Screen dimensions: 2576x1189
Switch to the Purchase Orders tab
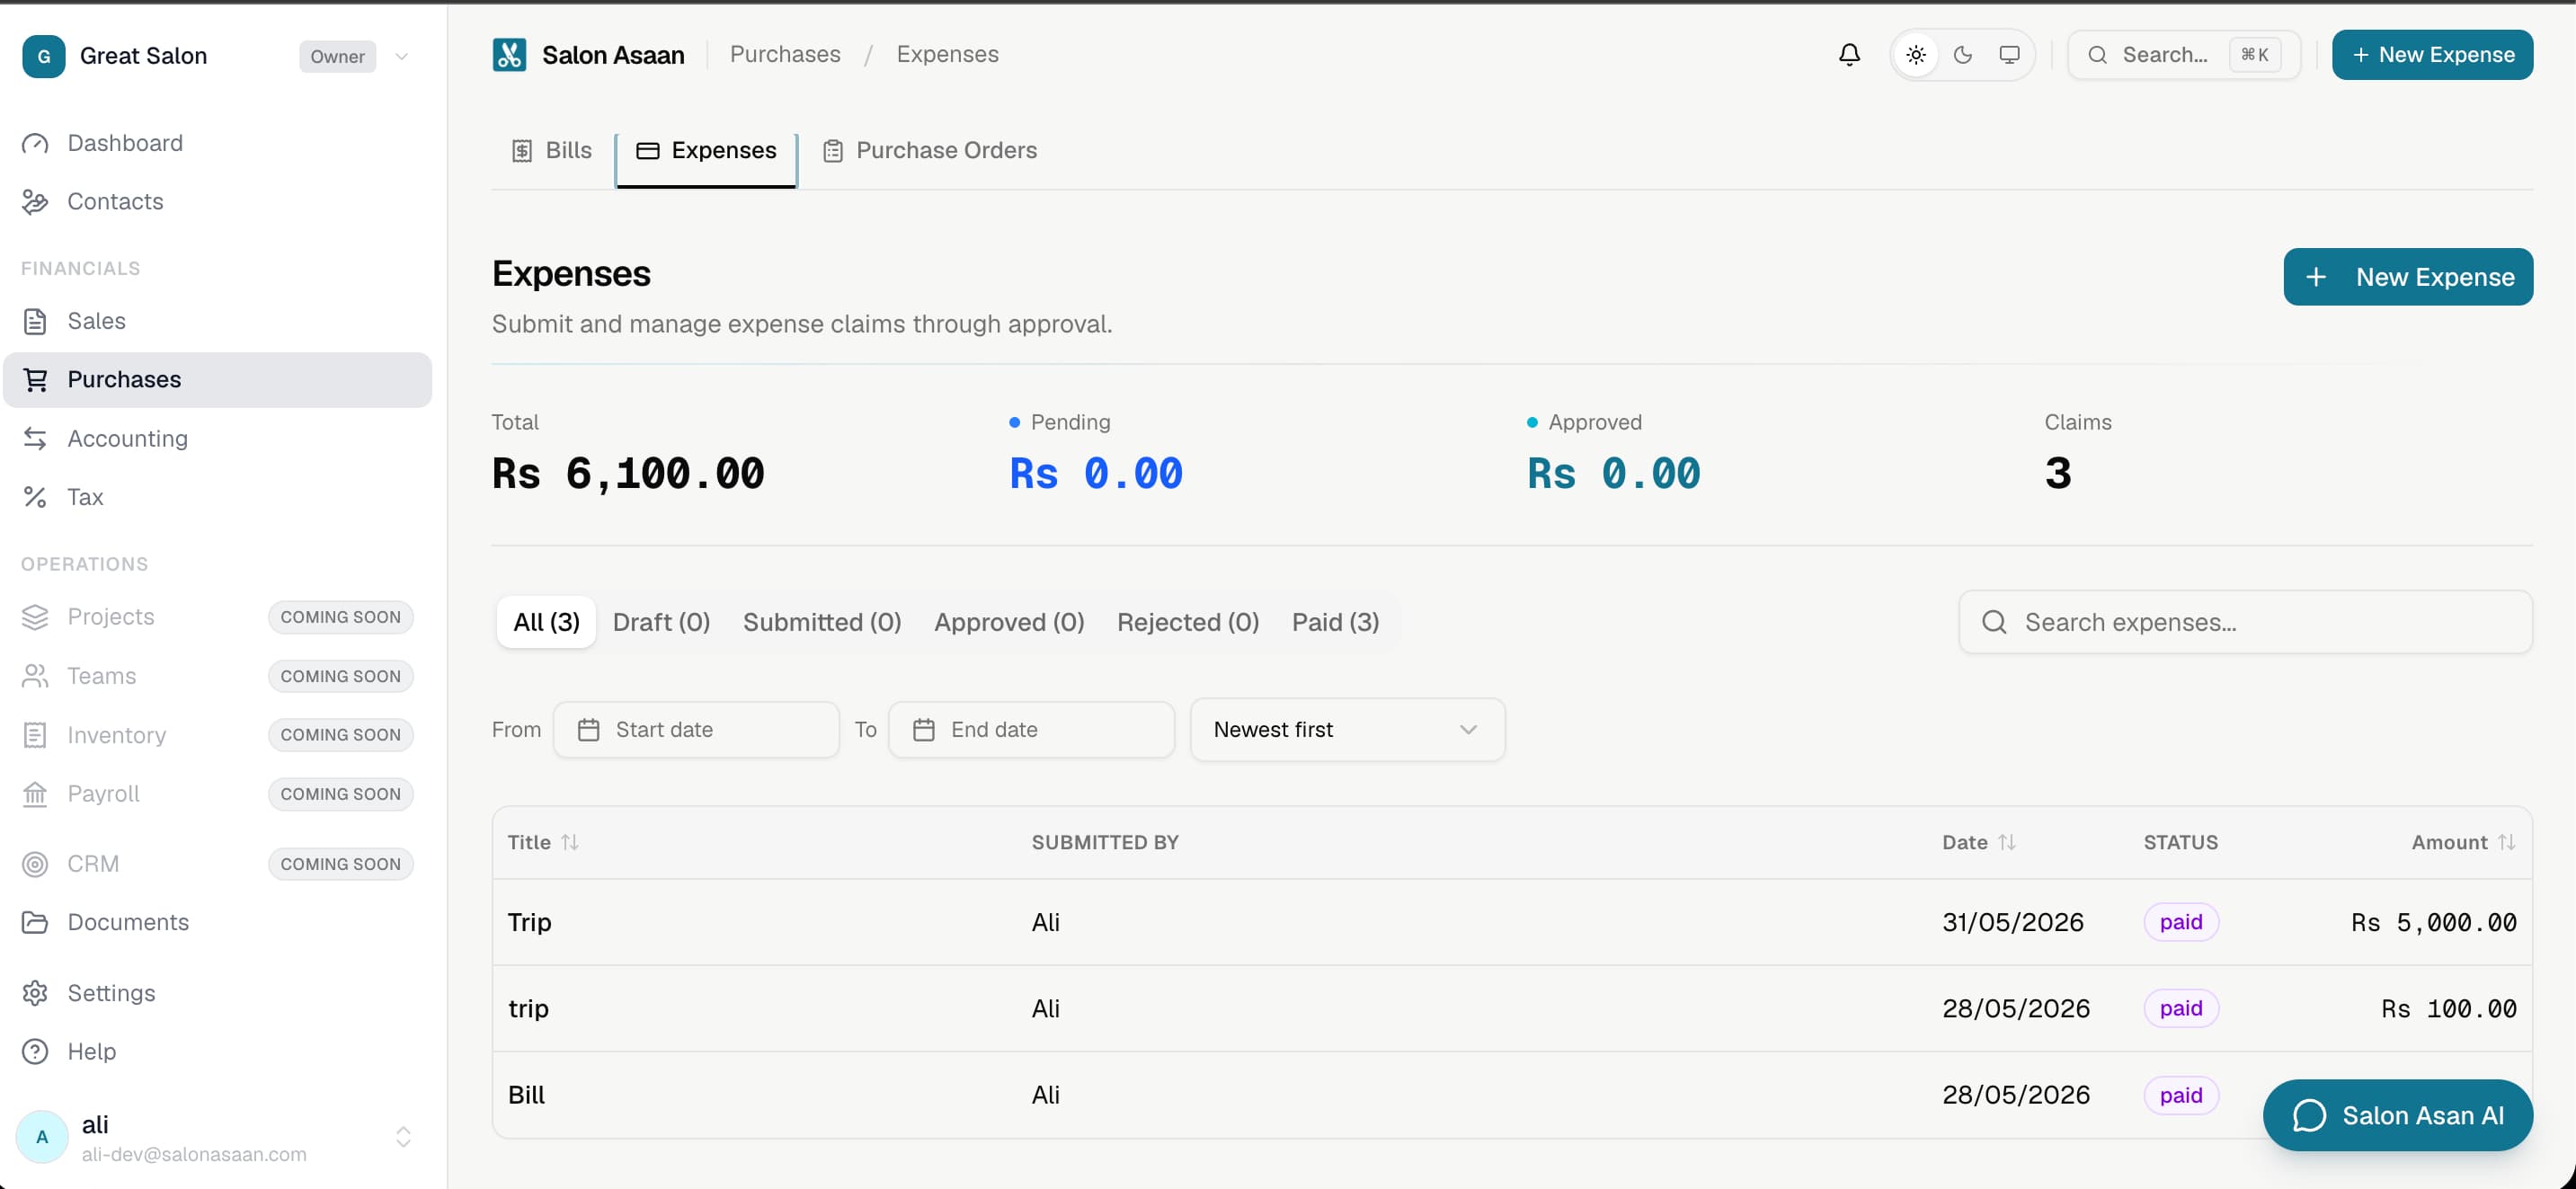click(930, 151)
